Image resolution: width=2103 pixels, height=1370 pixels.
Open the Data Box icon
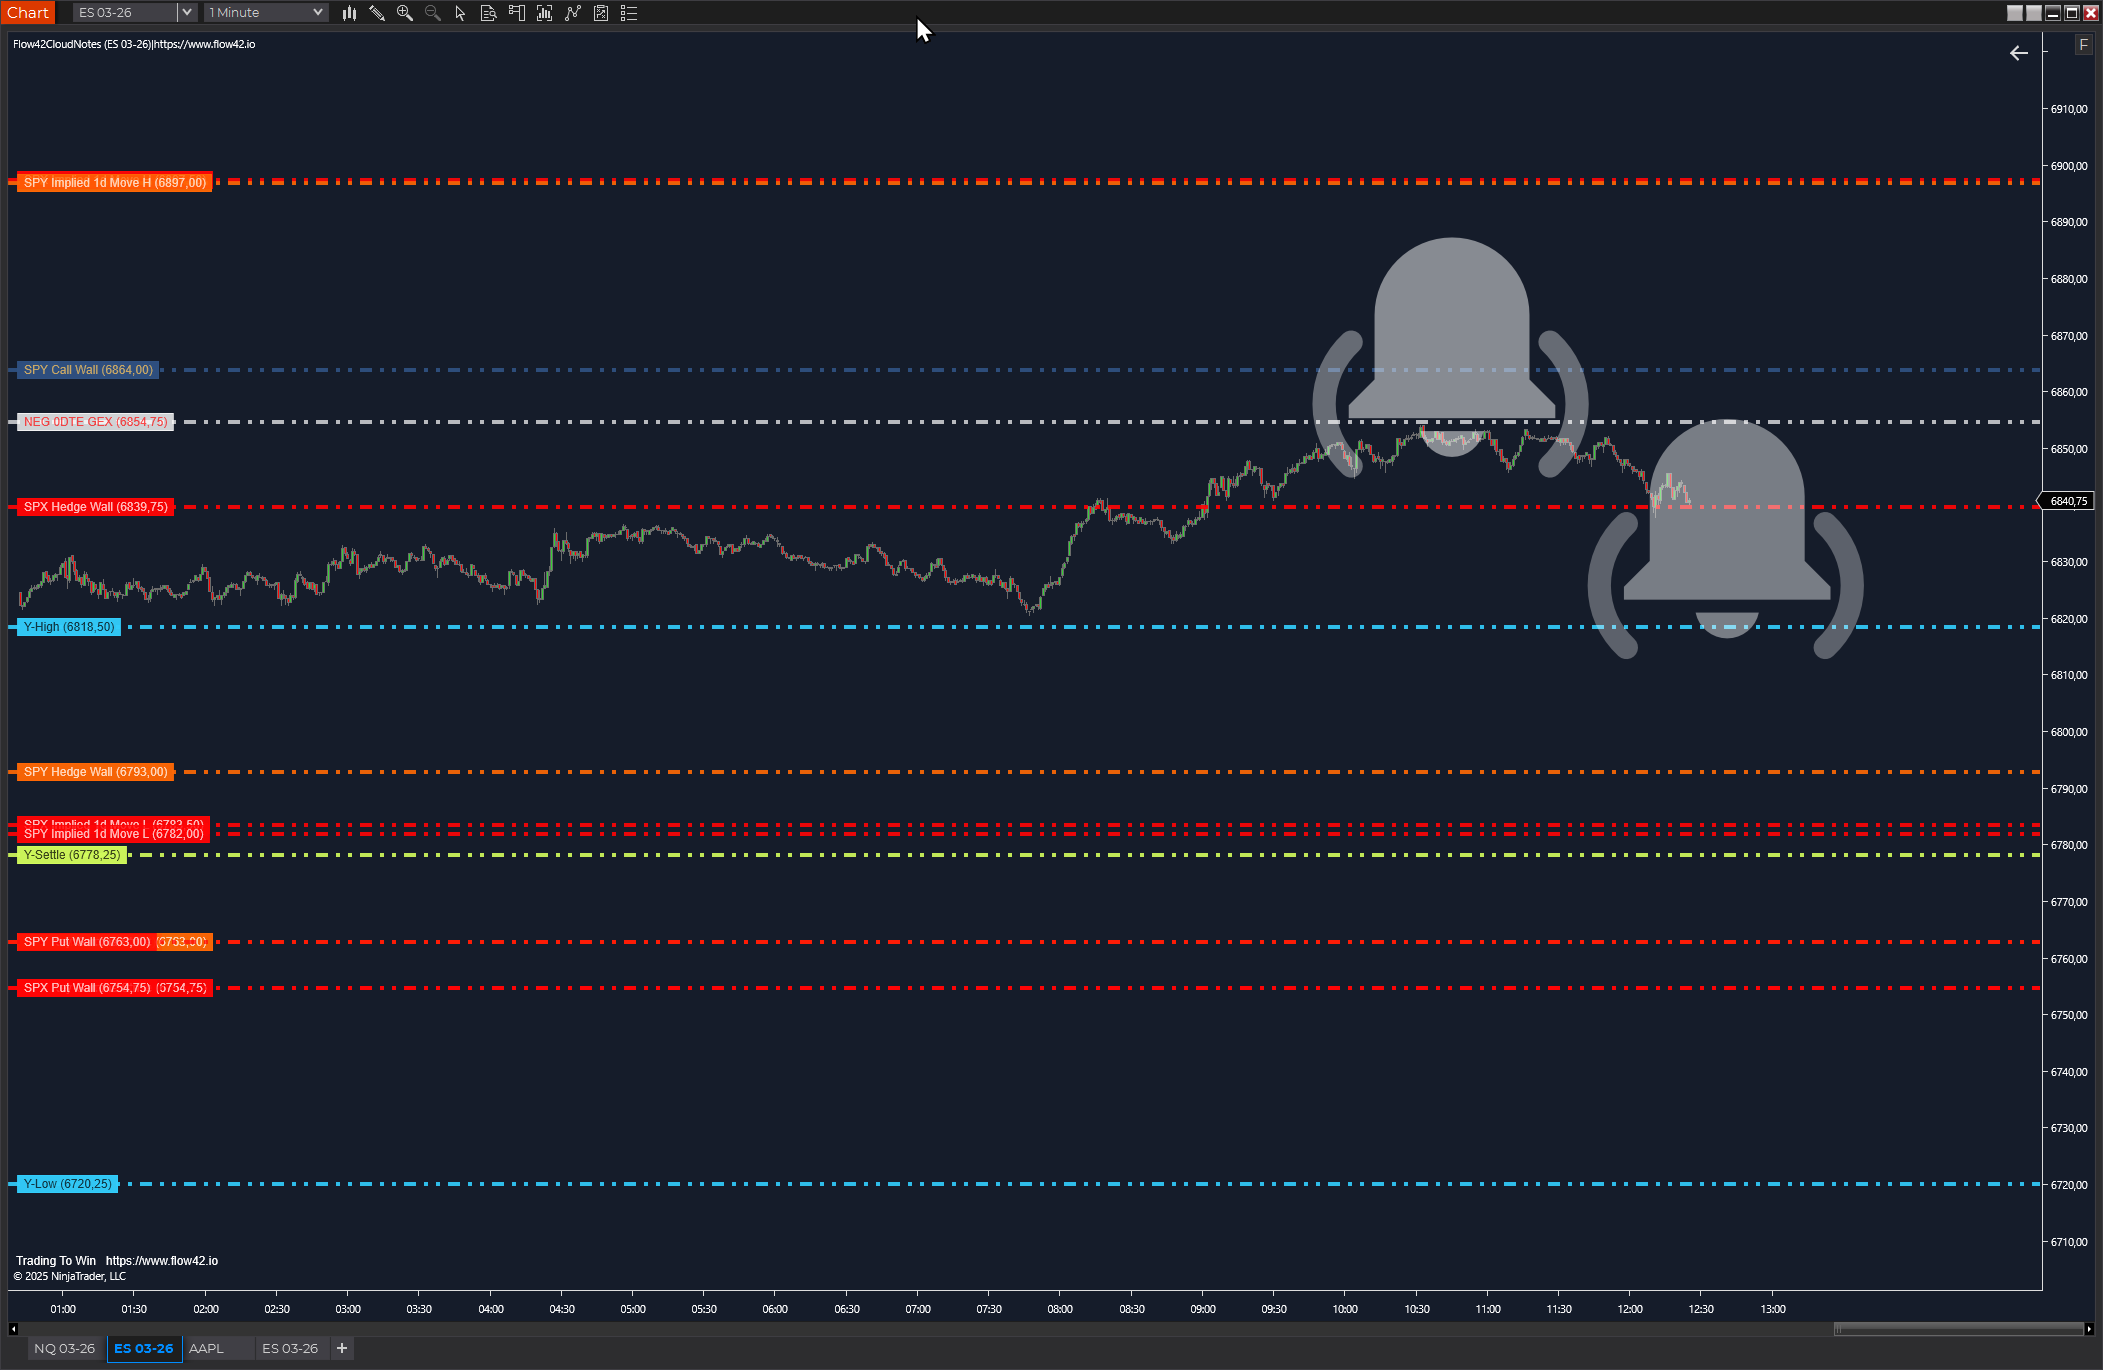(x=488, y=13)
